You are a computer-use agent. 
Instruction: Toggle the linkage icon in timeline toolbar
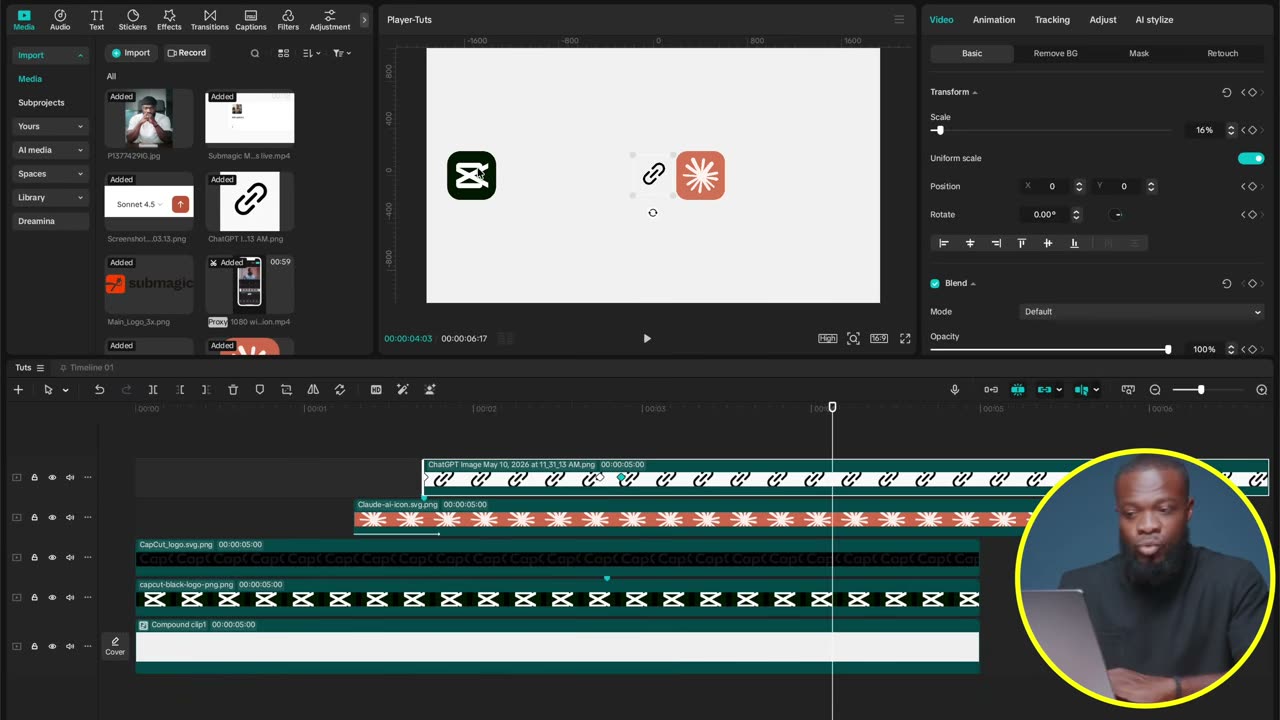(1044, 390)
